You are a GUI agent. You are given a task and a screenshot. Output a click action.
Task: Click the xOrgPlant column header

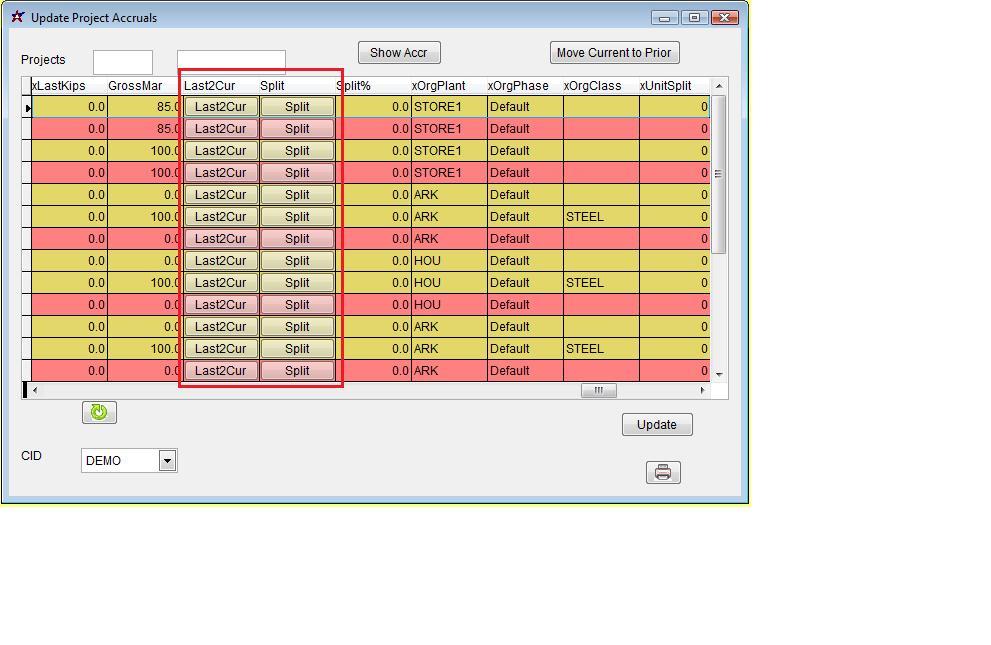click(x=438, y=86)
